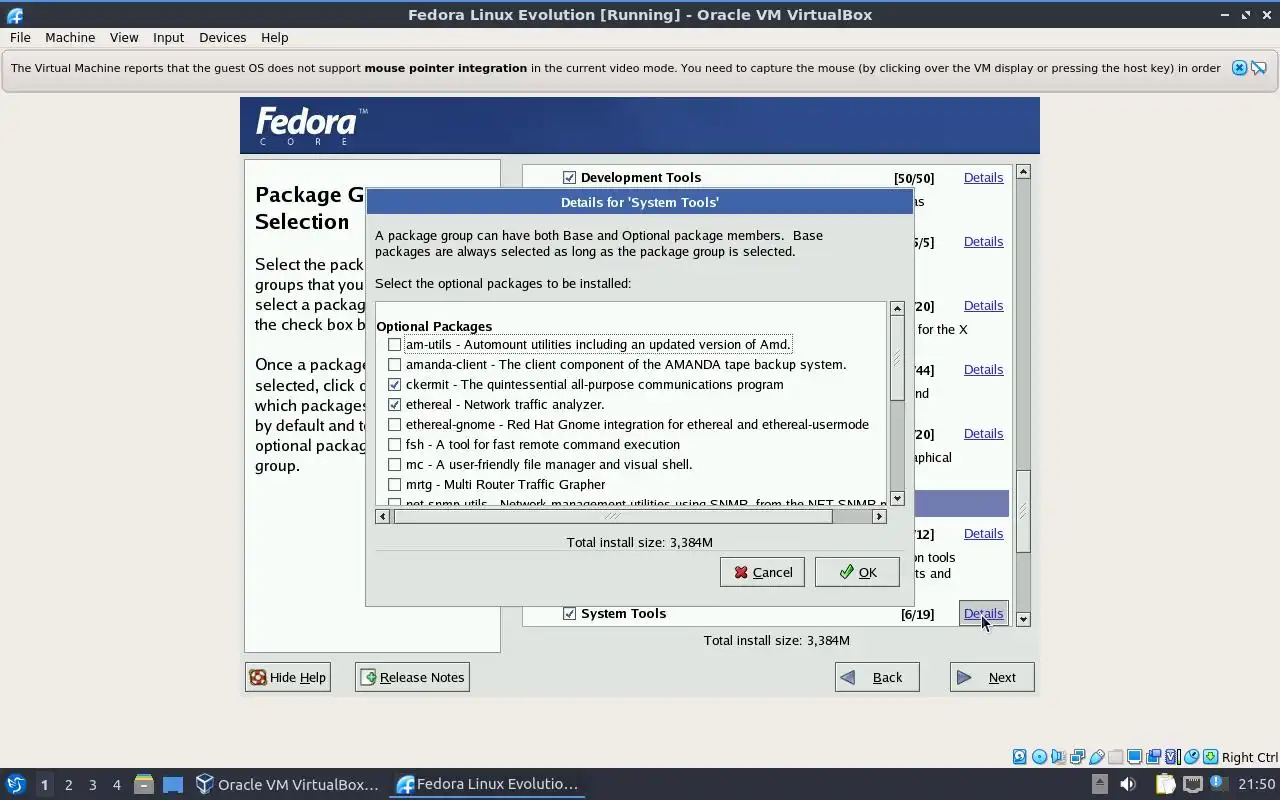Click the package group vertical scrollbar thumb
1280x800 pixels.
[x=1023, y=511]
